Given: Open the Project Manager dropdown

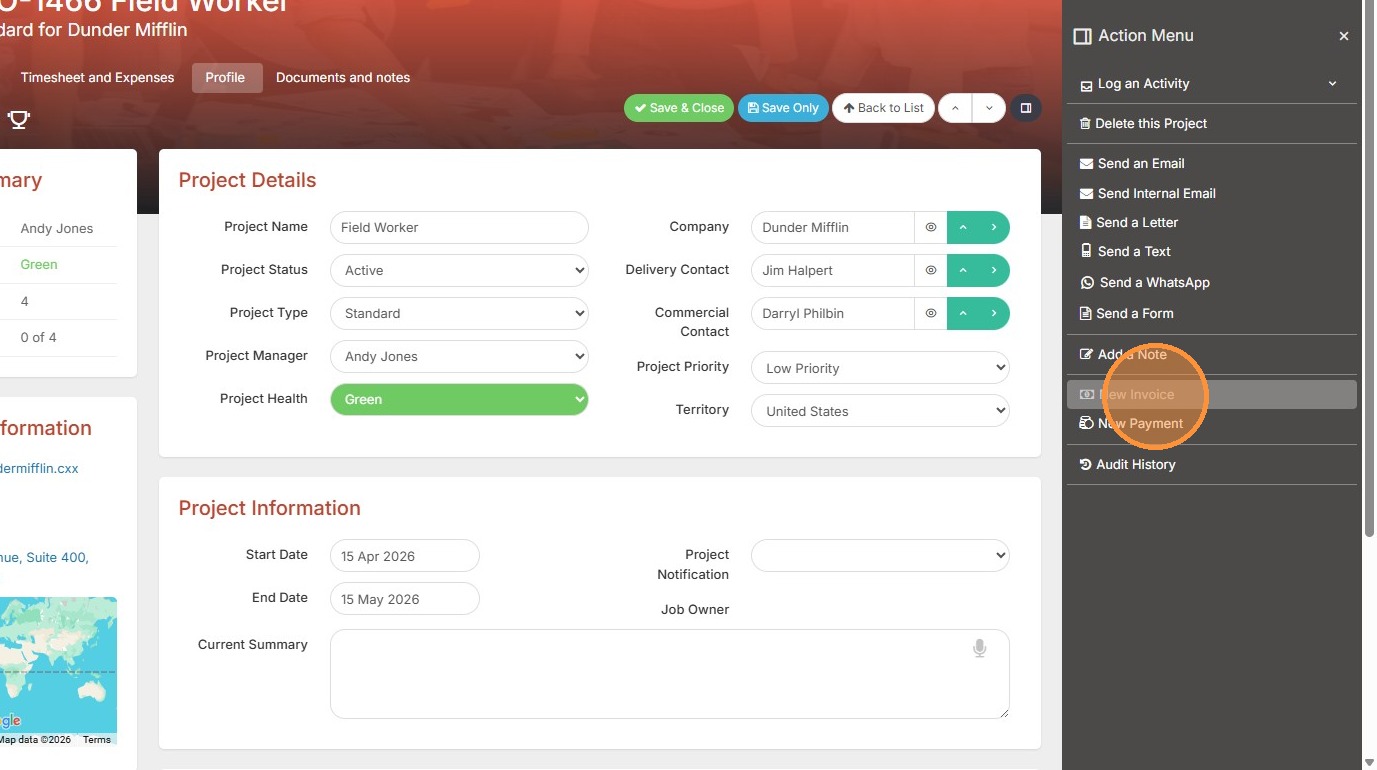Looking at the screenshot, I should point(459,356).
